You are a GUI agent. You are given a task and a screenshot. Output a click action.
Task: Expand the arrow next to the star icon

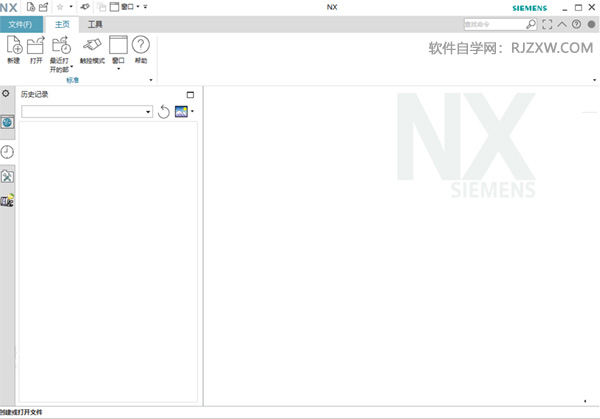pyautogui.click(x=71, y=7)
